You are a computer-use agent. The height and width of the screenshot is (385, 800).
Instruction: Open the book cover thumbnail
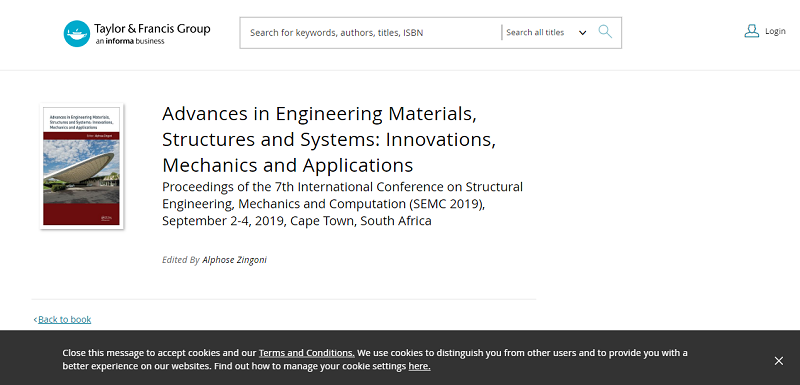point(82,166)
